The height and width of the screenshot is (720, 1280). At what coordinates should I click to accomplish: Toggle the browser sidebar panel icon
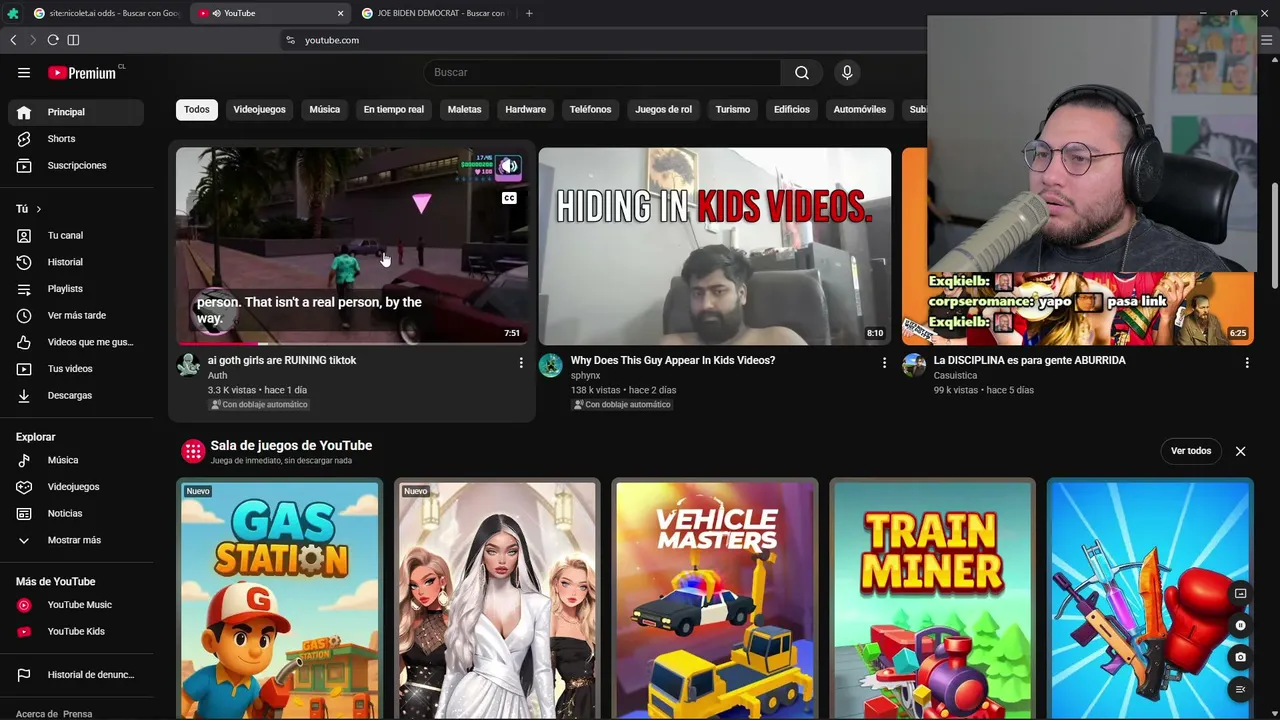(73, 40)
